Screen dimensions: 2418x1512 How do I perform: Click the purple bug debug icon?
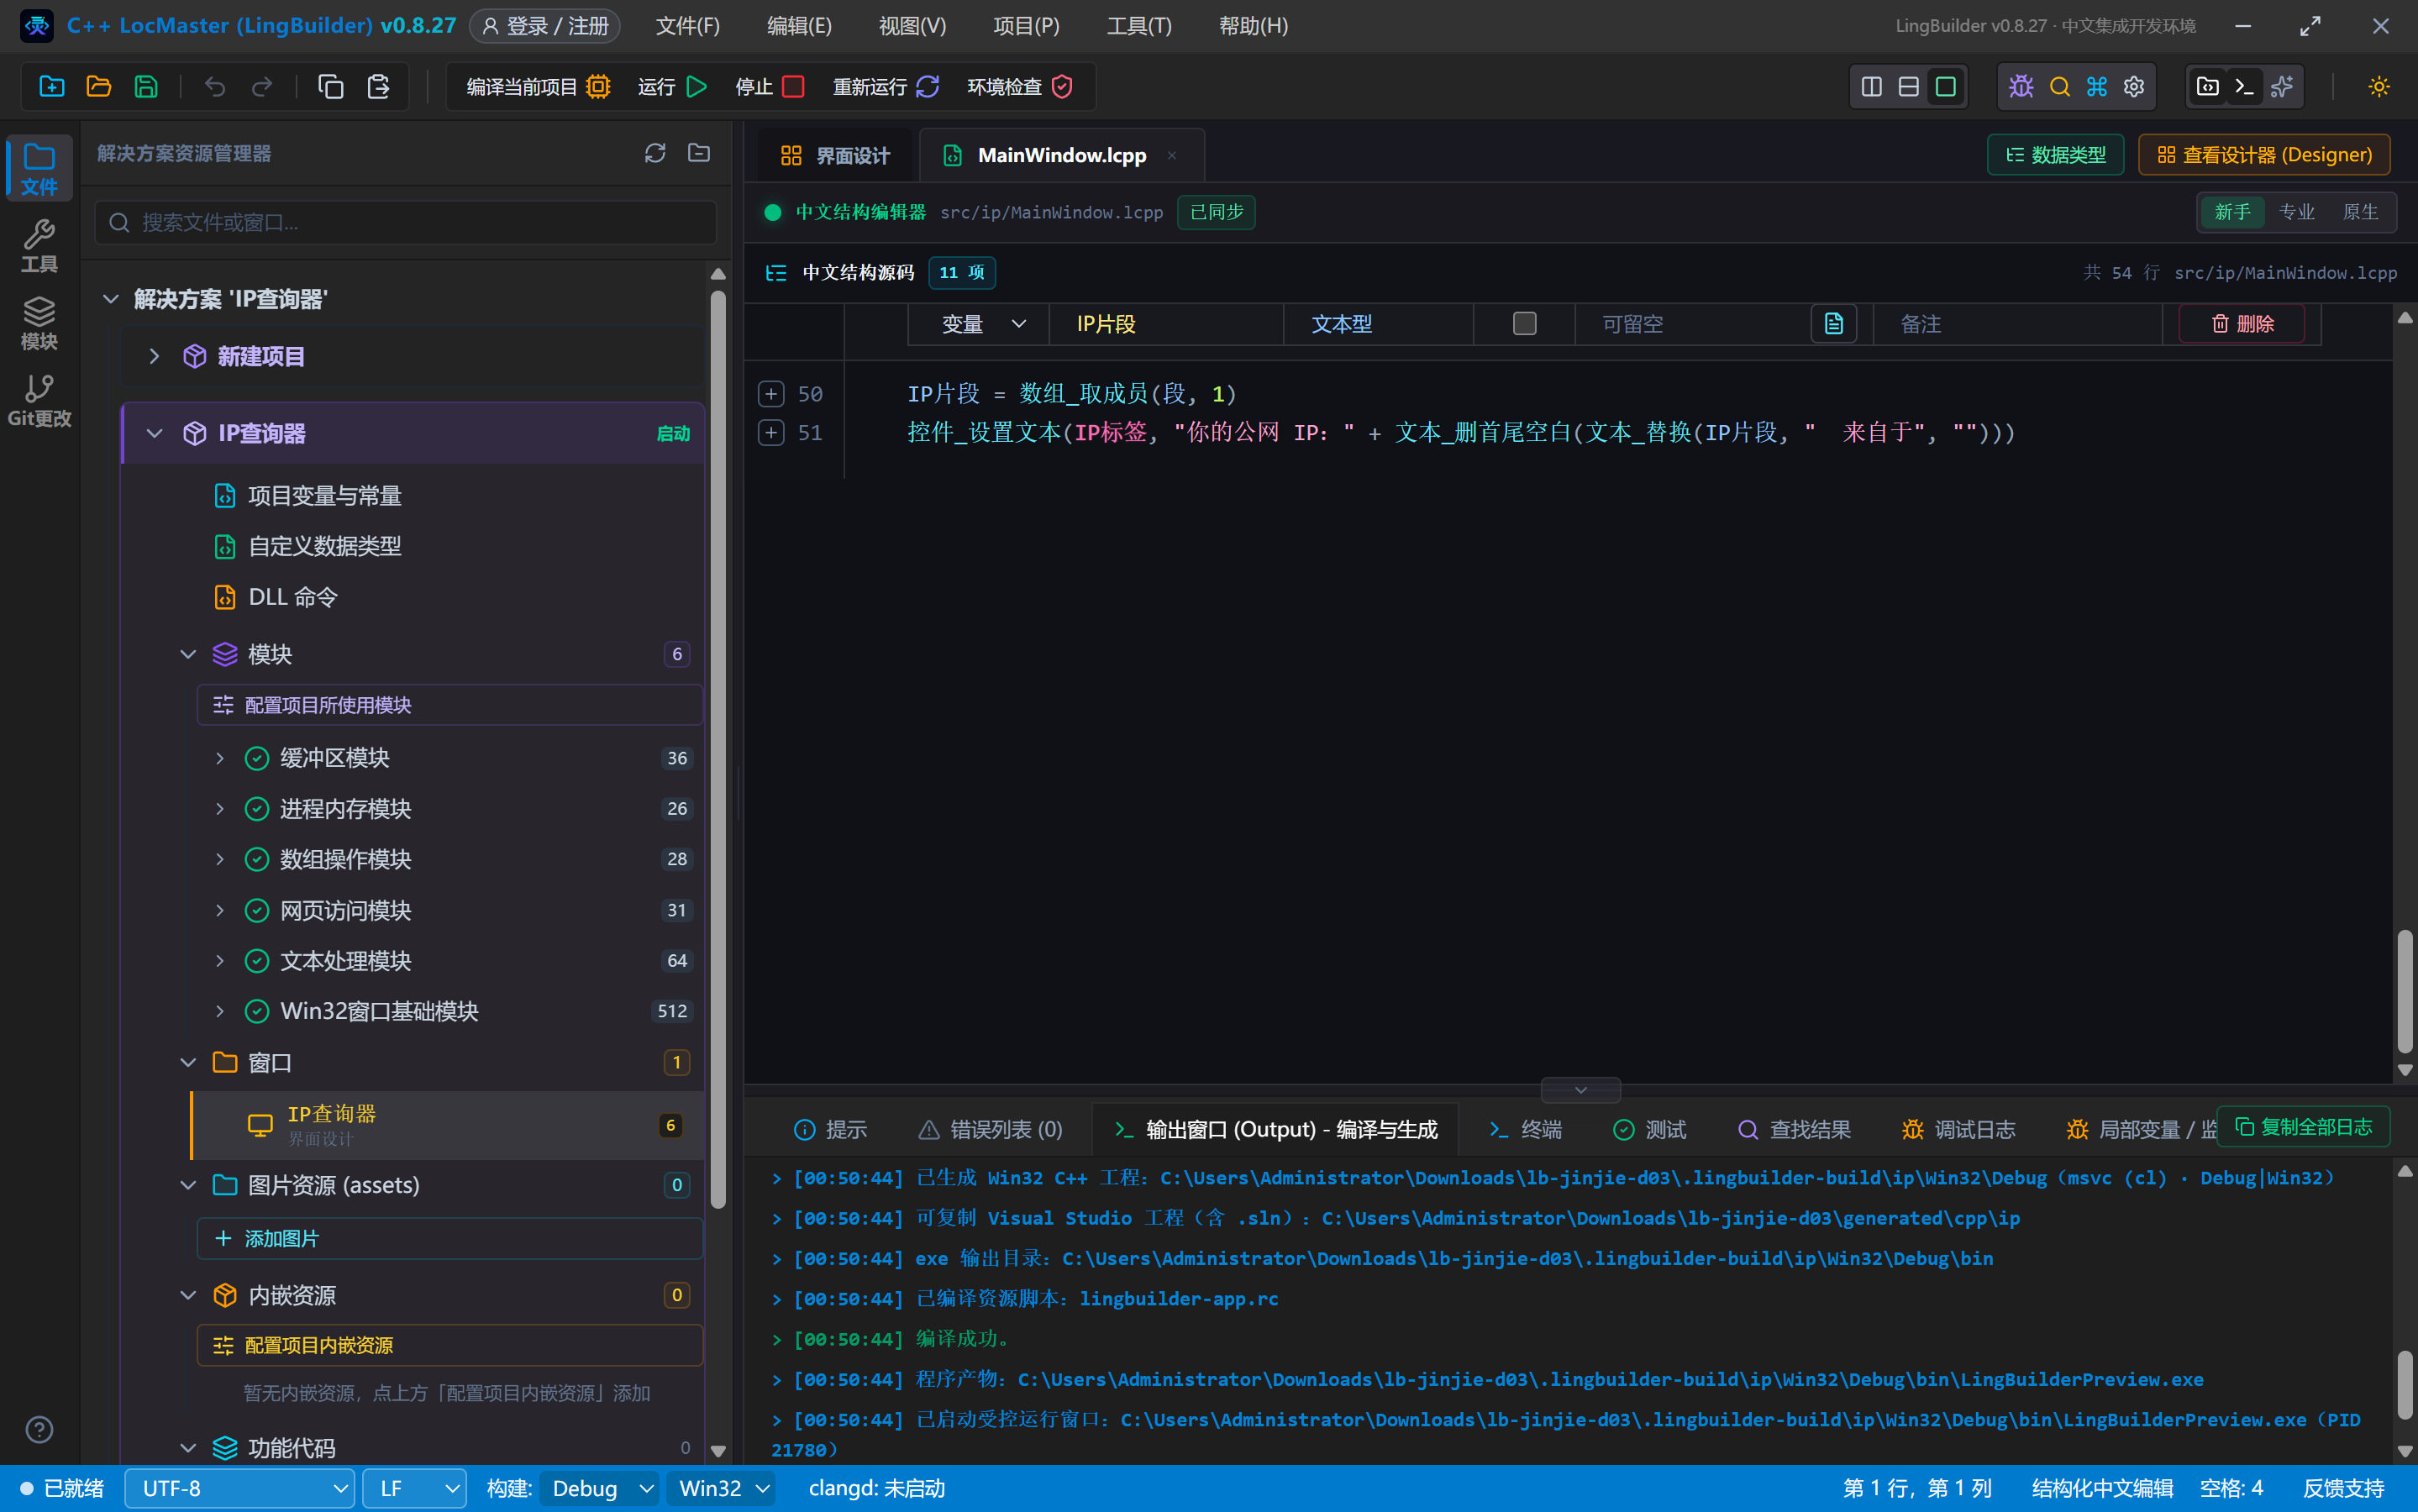2021,87
